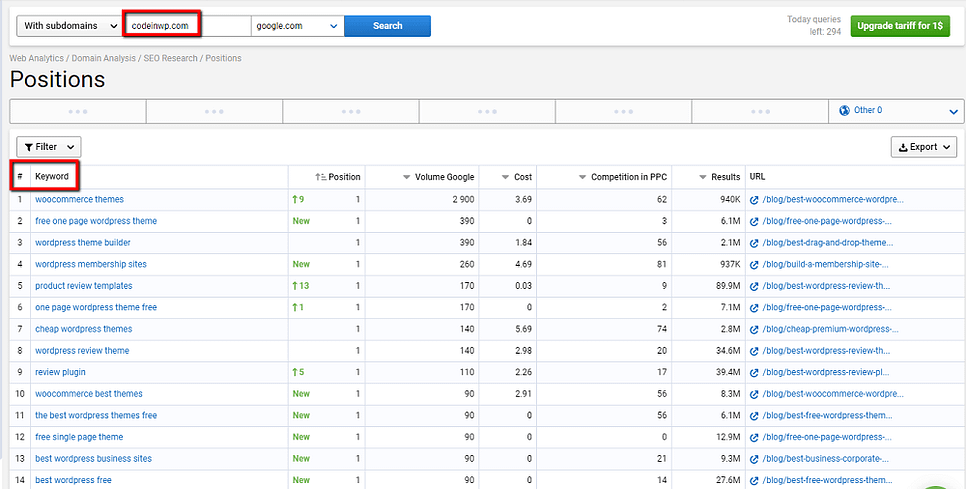This screenshot has width=966, height=489.
Task: Open wordpress membership sites keyword link
Action: pyautogui.click(x=90, y=264)
